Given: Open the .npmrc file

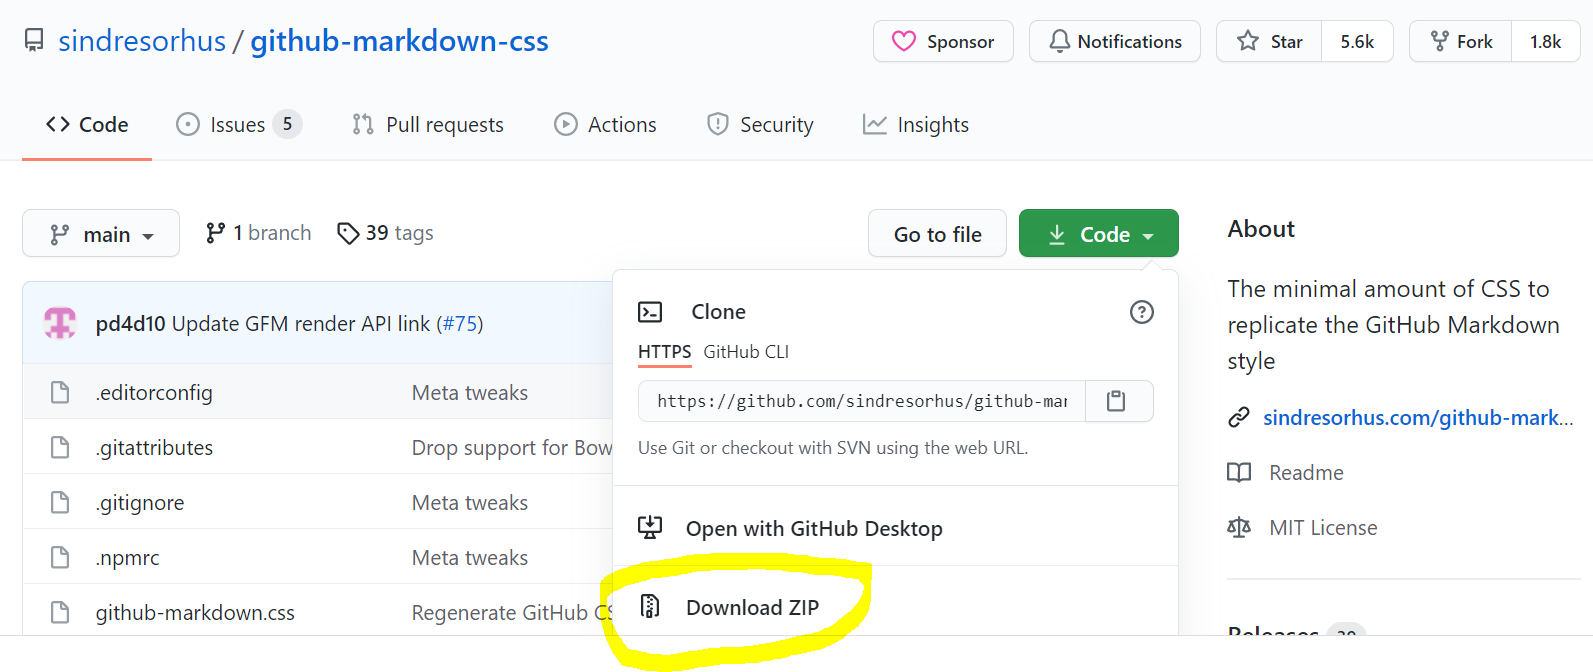Looking at the screenshot, I should [128, 558].
